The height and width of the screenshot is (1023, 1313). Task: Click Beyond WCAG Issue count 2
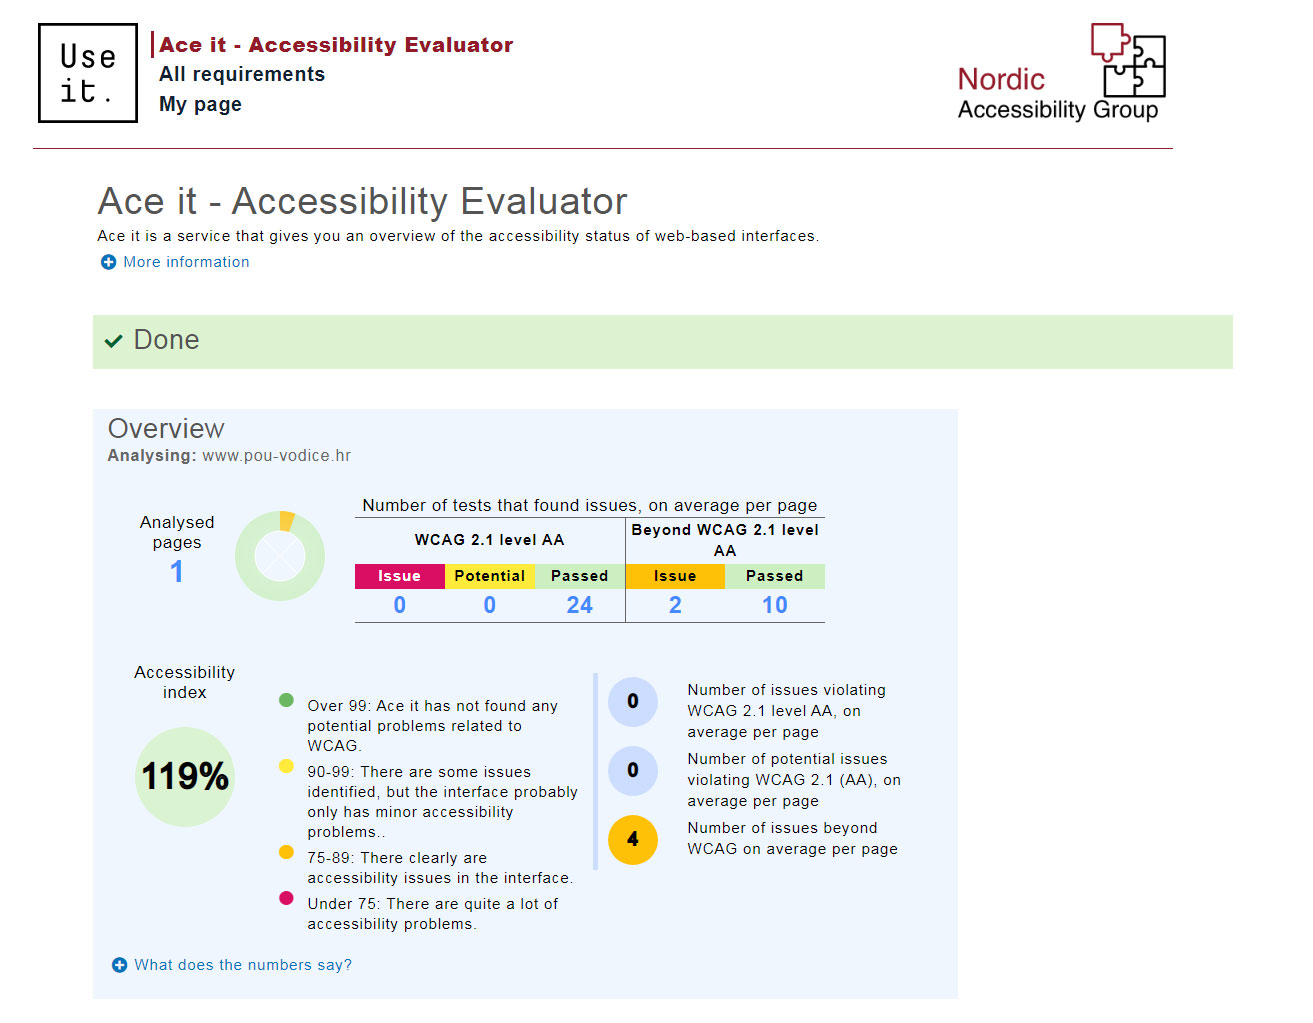coord(675,605)
